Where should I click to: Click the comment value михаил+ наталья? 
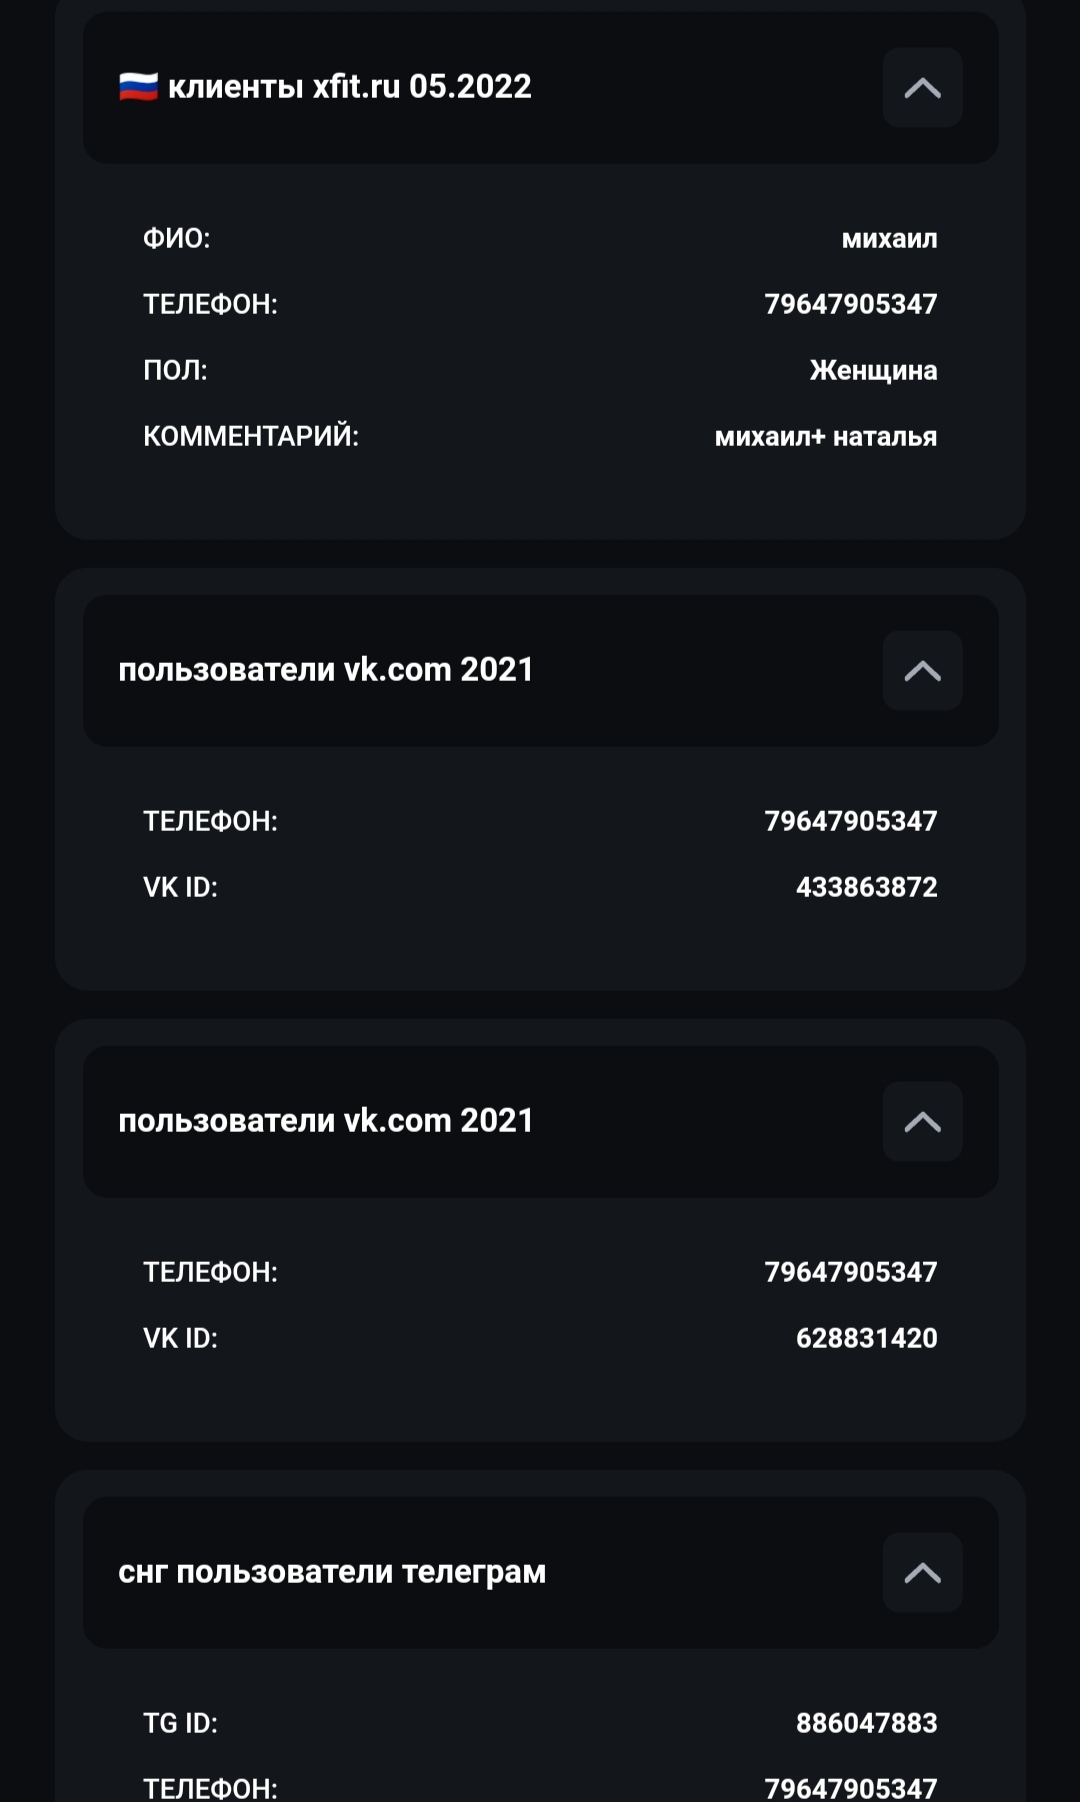[x=825, y=437]
